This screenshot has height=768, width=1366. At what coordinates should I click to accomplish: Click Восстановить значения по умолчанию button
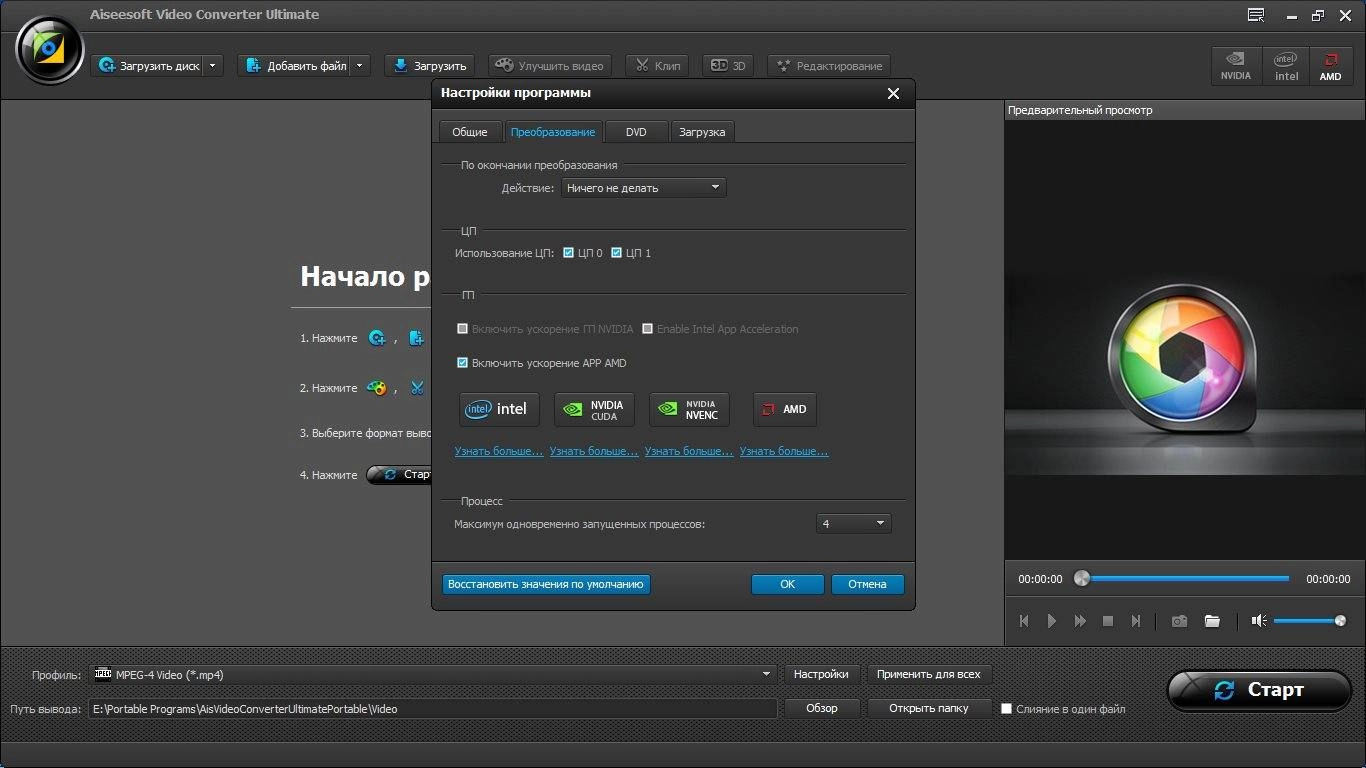click(546, 584)
